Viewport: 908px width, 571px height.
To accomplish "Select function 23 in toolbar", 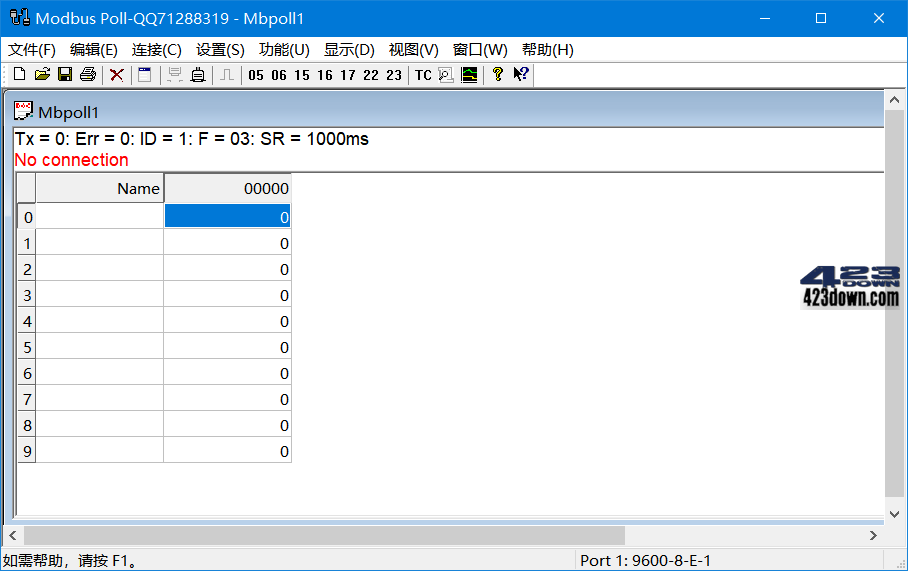I will click(394, 75).
